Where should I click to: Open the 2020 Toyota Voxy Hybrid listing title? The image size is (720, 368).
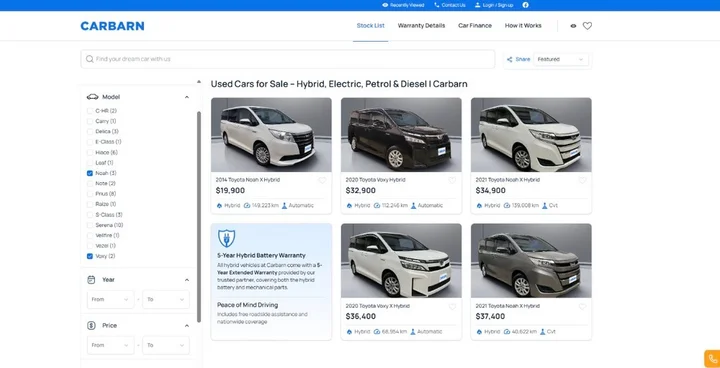point(375,180)
